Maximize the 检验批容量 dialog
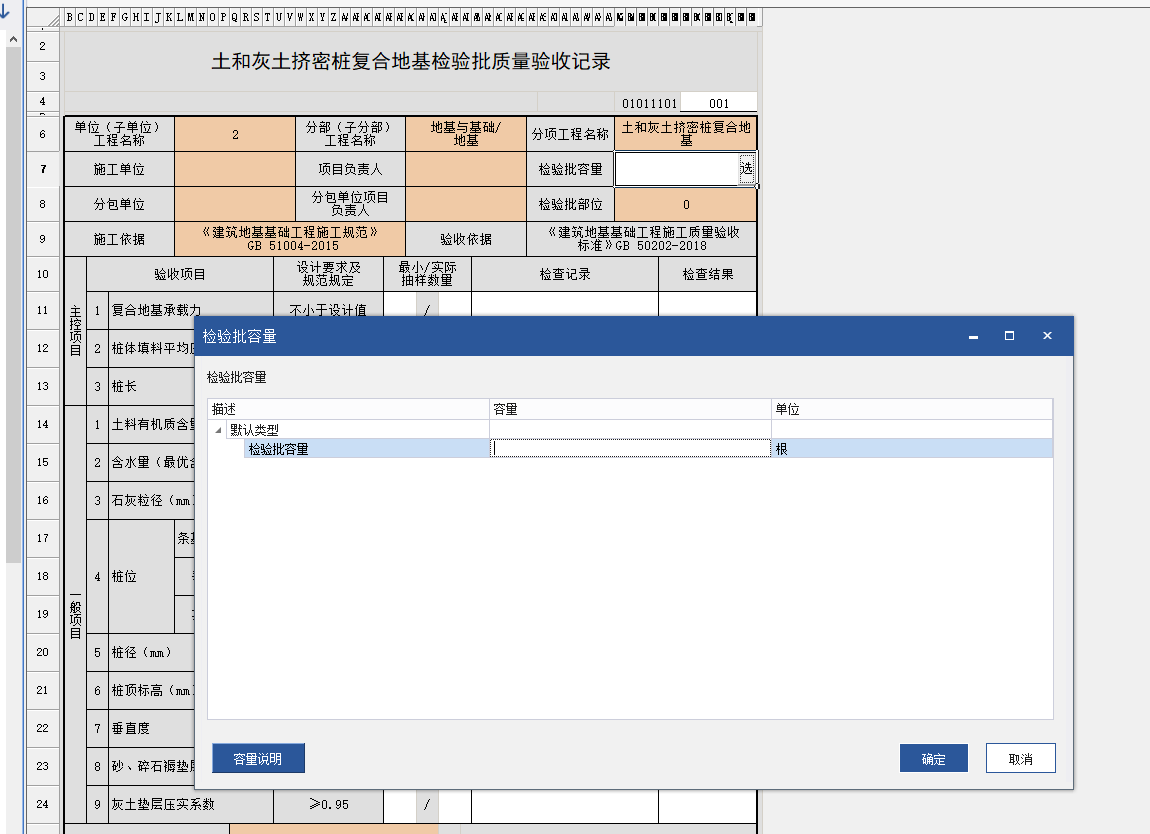 pos(1009,336)
